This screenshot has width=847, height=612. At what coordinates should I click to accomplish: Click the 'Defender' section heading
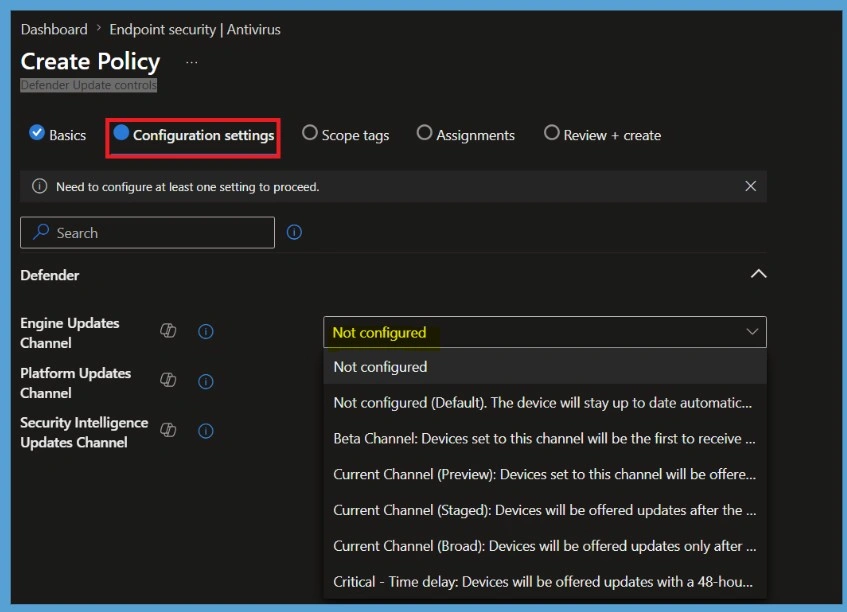click(50, 275)
